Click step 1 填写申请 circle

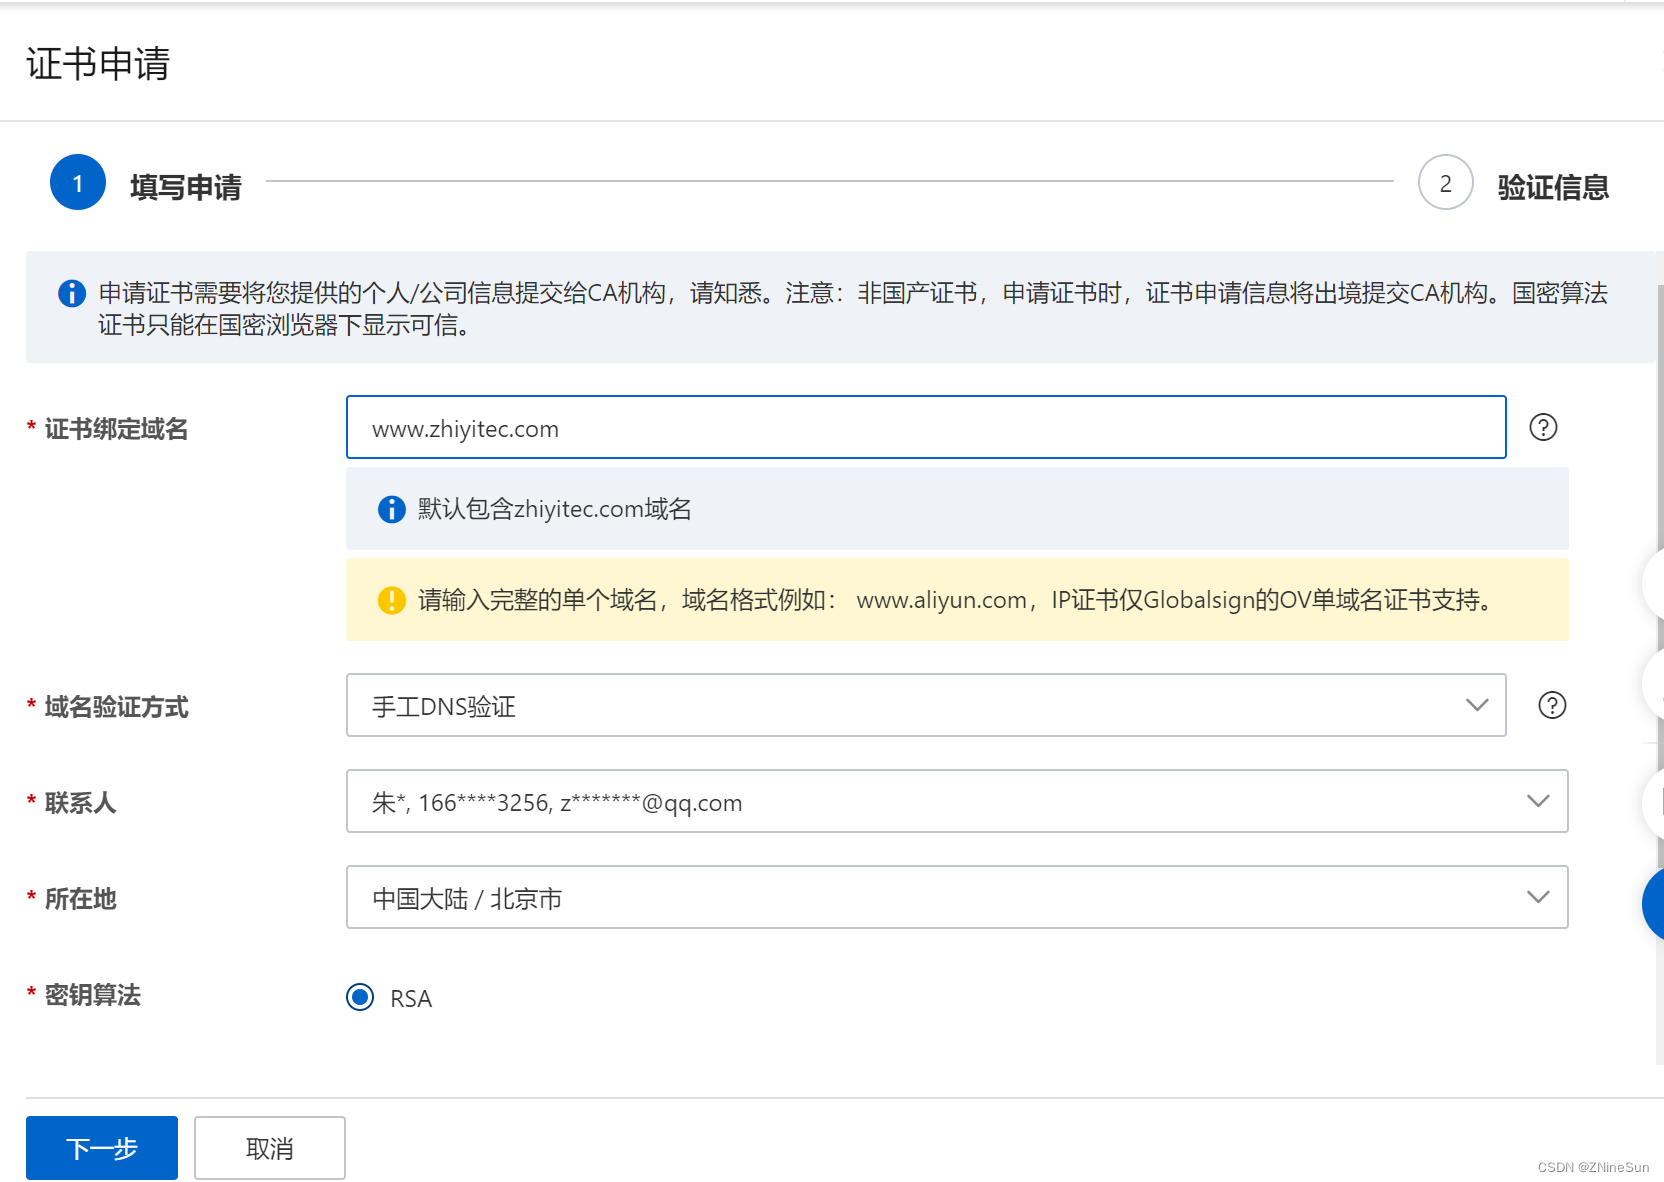click(78, 182)
